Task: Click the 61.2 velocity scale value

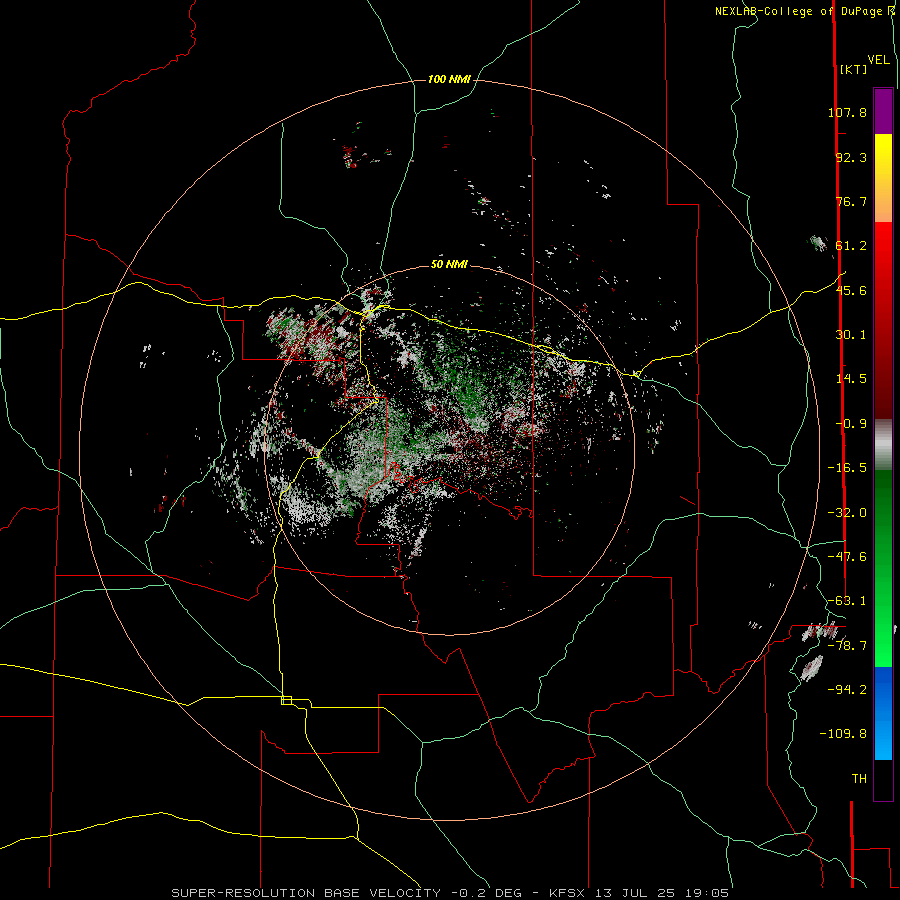Action: pos(851,246)
